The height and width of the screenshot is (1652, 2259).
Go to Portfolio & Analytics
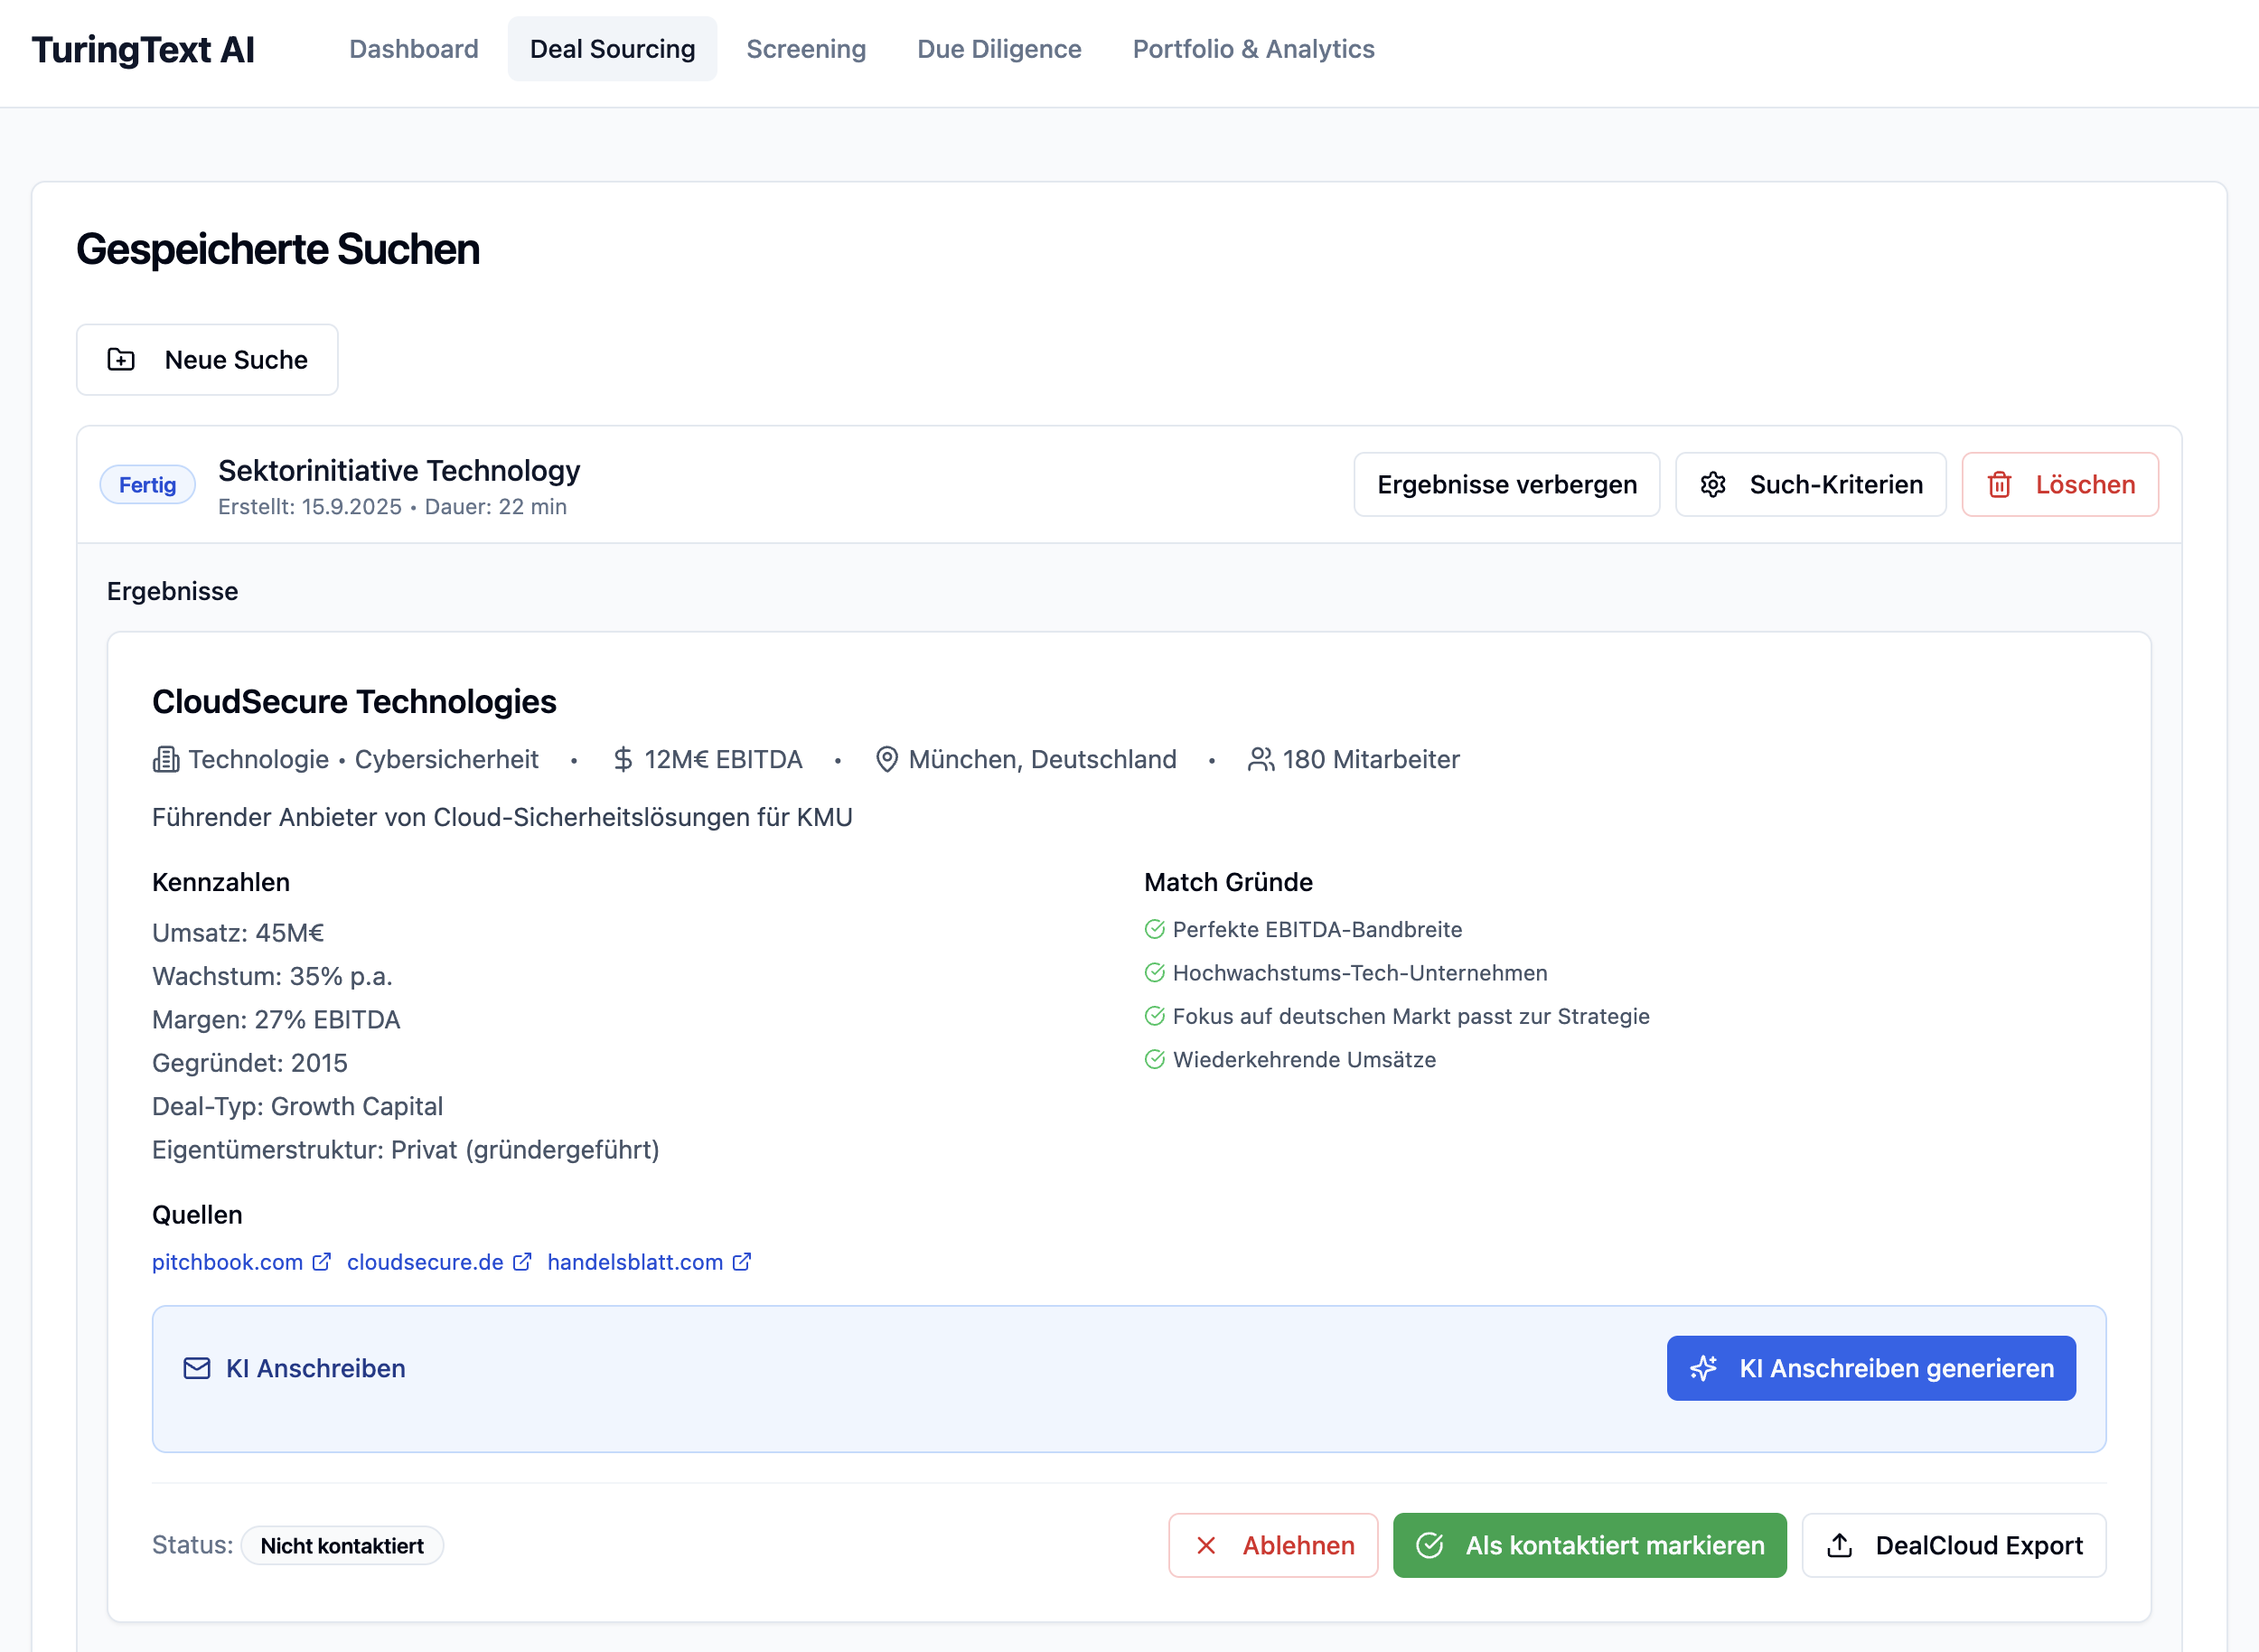(1253, 49)
